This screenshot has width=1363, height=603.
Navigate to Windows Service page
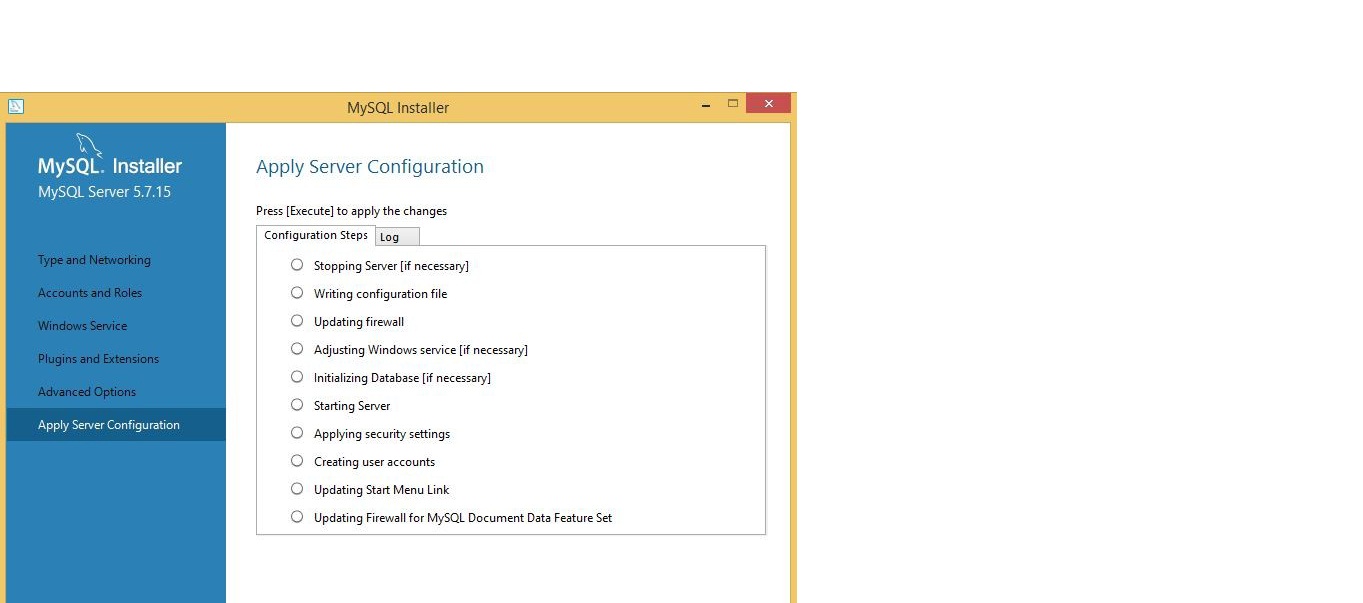[82, 326]
